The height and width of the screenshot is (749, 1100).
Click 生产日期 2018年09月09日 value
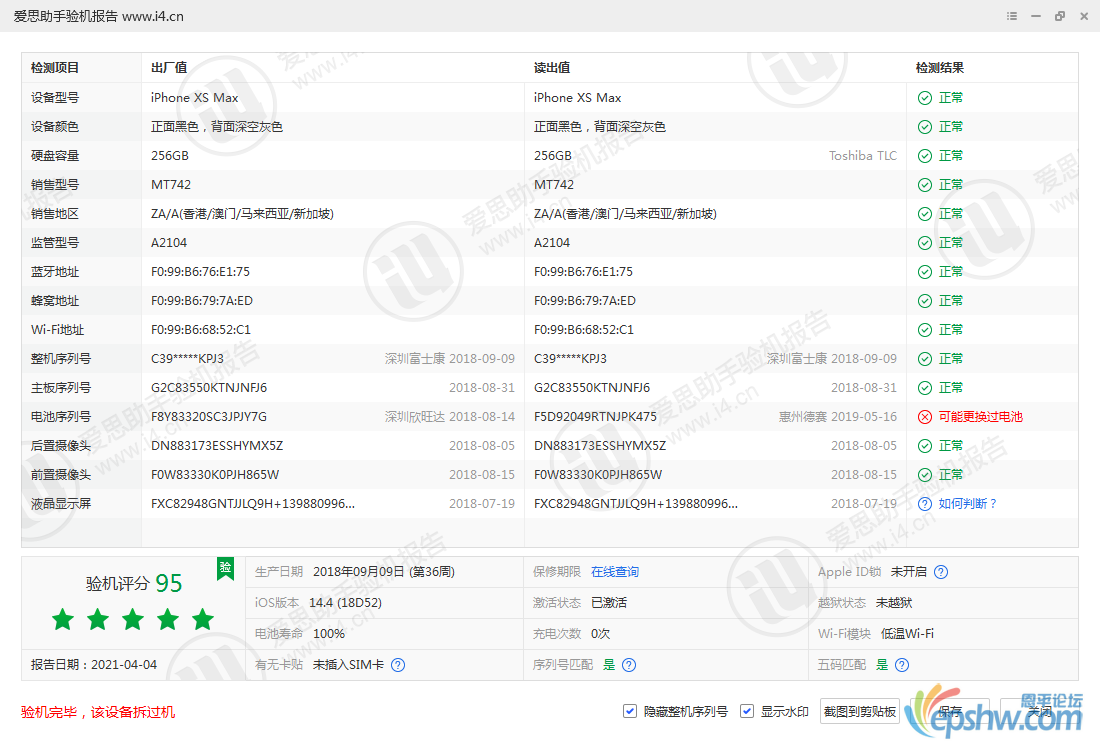coord(384,572)
